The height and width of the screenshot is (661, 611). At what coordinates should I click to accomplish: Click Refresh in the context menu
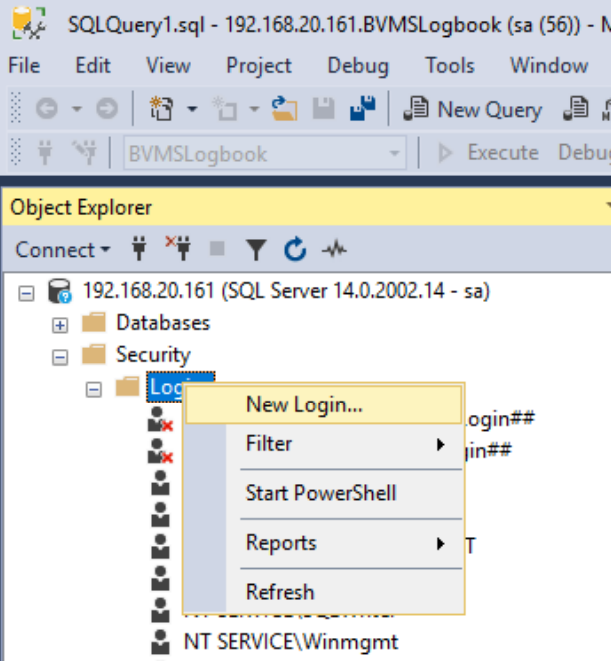(x=280, y=591)
